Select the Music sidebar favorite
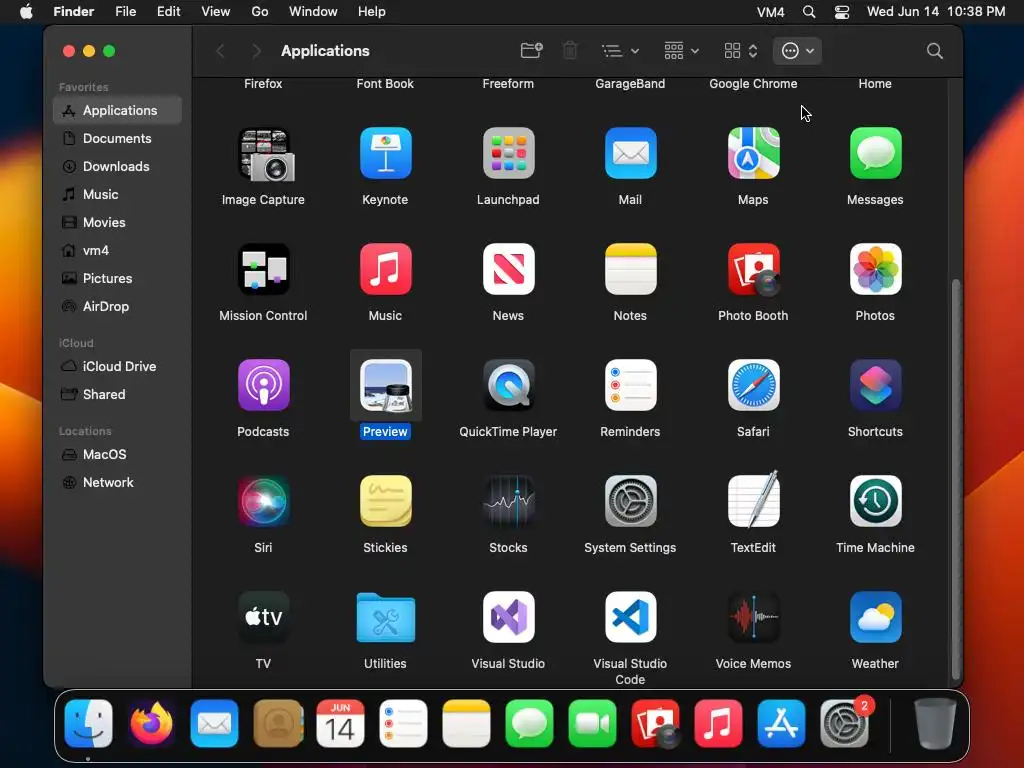This screenshot has width=1024, height=768. click(118, 195)
